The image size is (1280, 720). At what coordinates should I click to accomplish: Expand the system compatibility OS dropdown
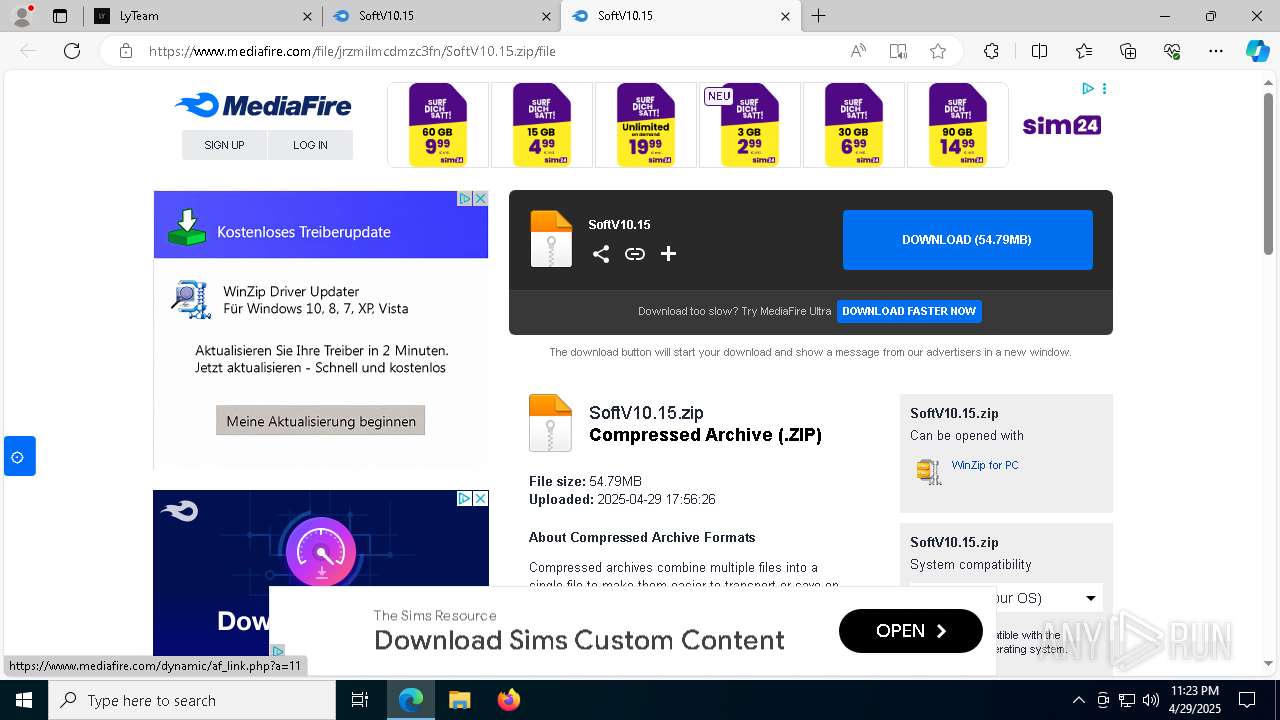click(1006, 598)
